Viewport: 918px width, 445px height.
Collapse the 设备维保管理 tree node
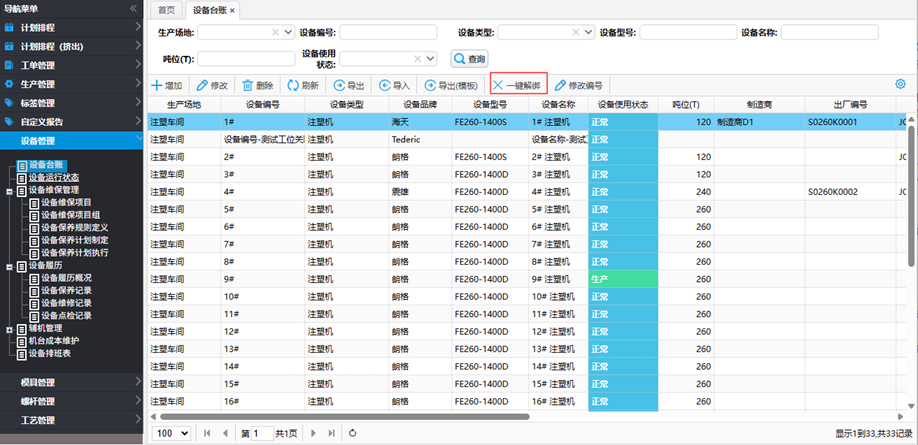9,189
